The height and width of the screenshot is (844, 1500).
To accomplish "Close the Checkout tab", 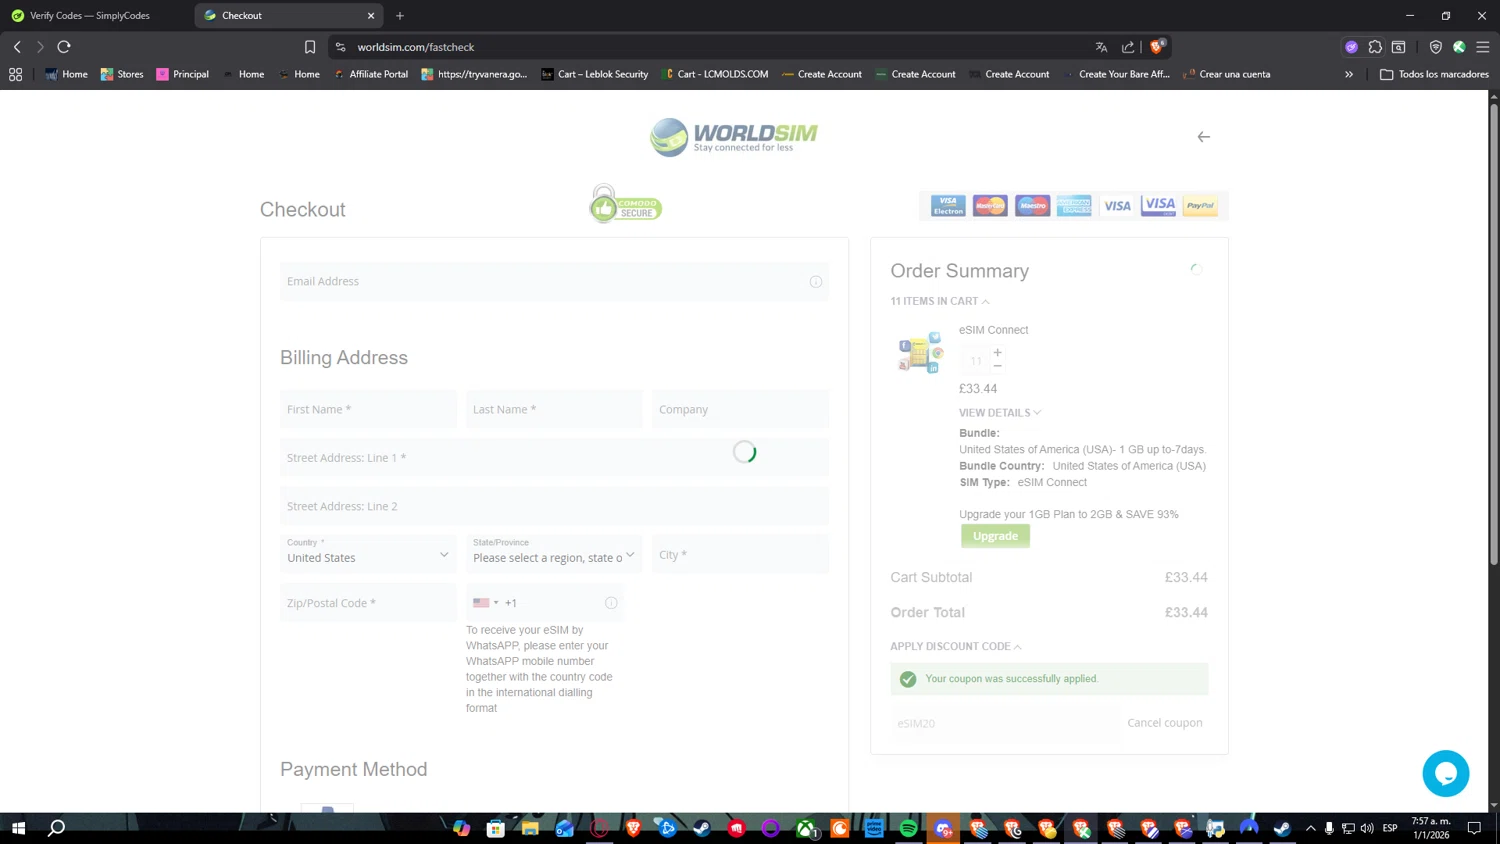I will [371, 15].
